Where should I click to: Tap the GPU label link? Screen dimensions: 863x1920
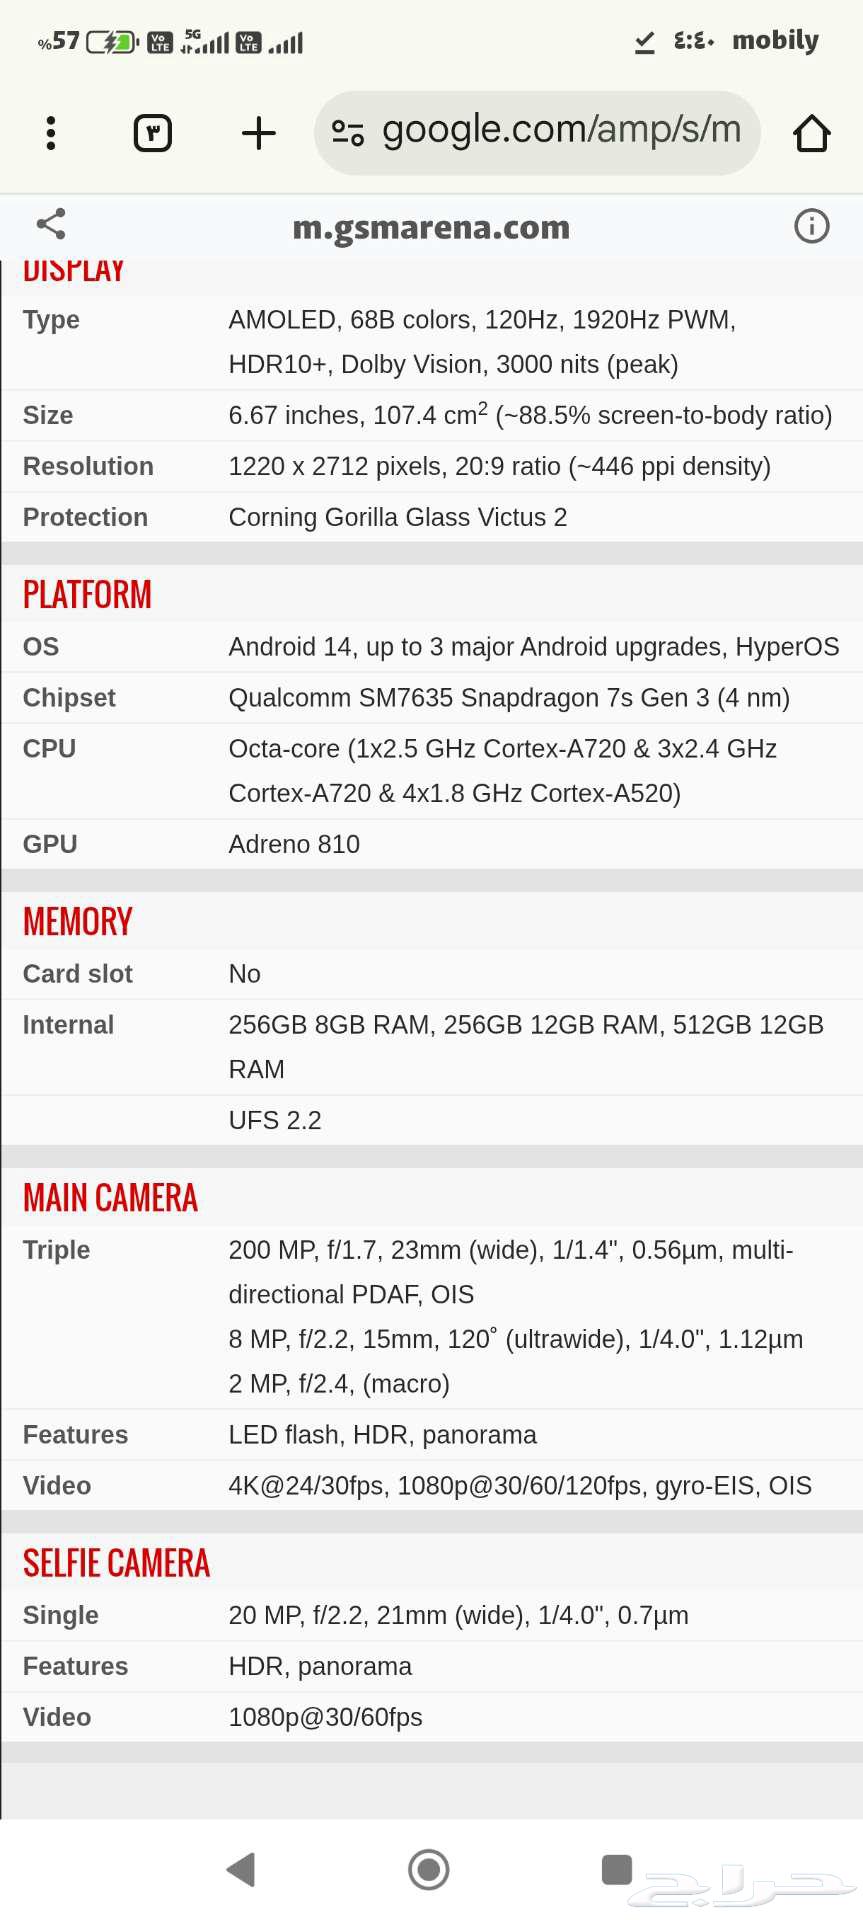(x=50, y=845)
